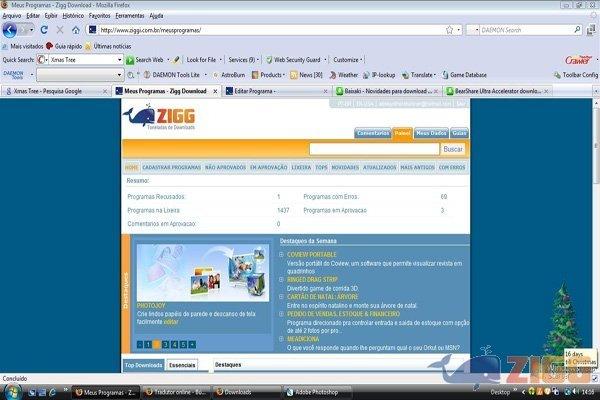This screenshot has height=400, width=600.
Task: Select the Essenciais tab
Action: (182, 366)
